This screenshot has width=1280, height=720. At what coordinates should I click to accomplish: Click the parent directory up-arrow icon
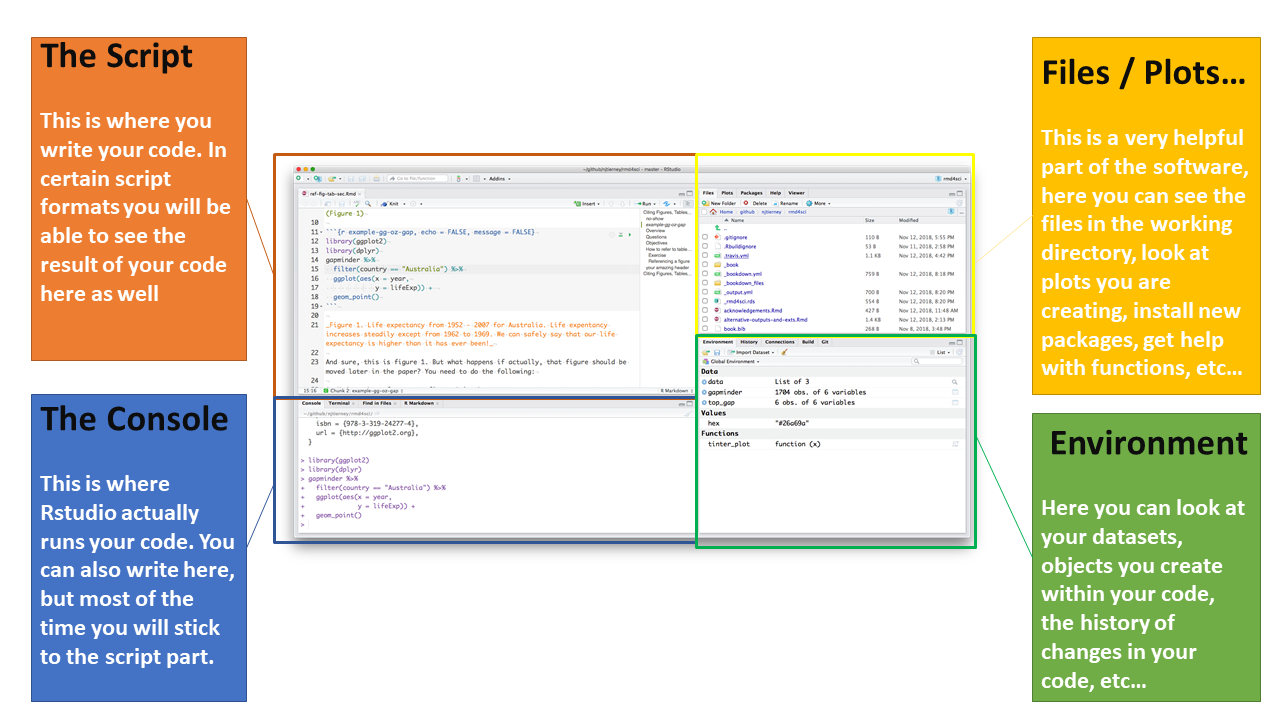pyautogui.click(x=717, y=228)
